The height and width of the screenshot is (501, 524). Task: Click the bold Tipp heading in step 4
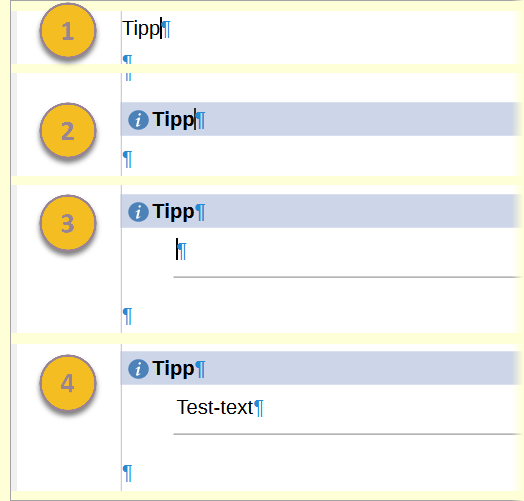(x=173, y=368)
